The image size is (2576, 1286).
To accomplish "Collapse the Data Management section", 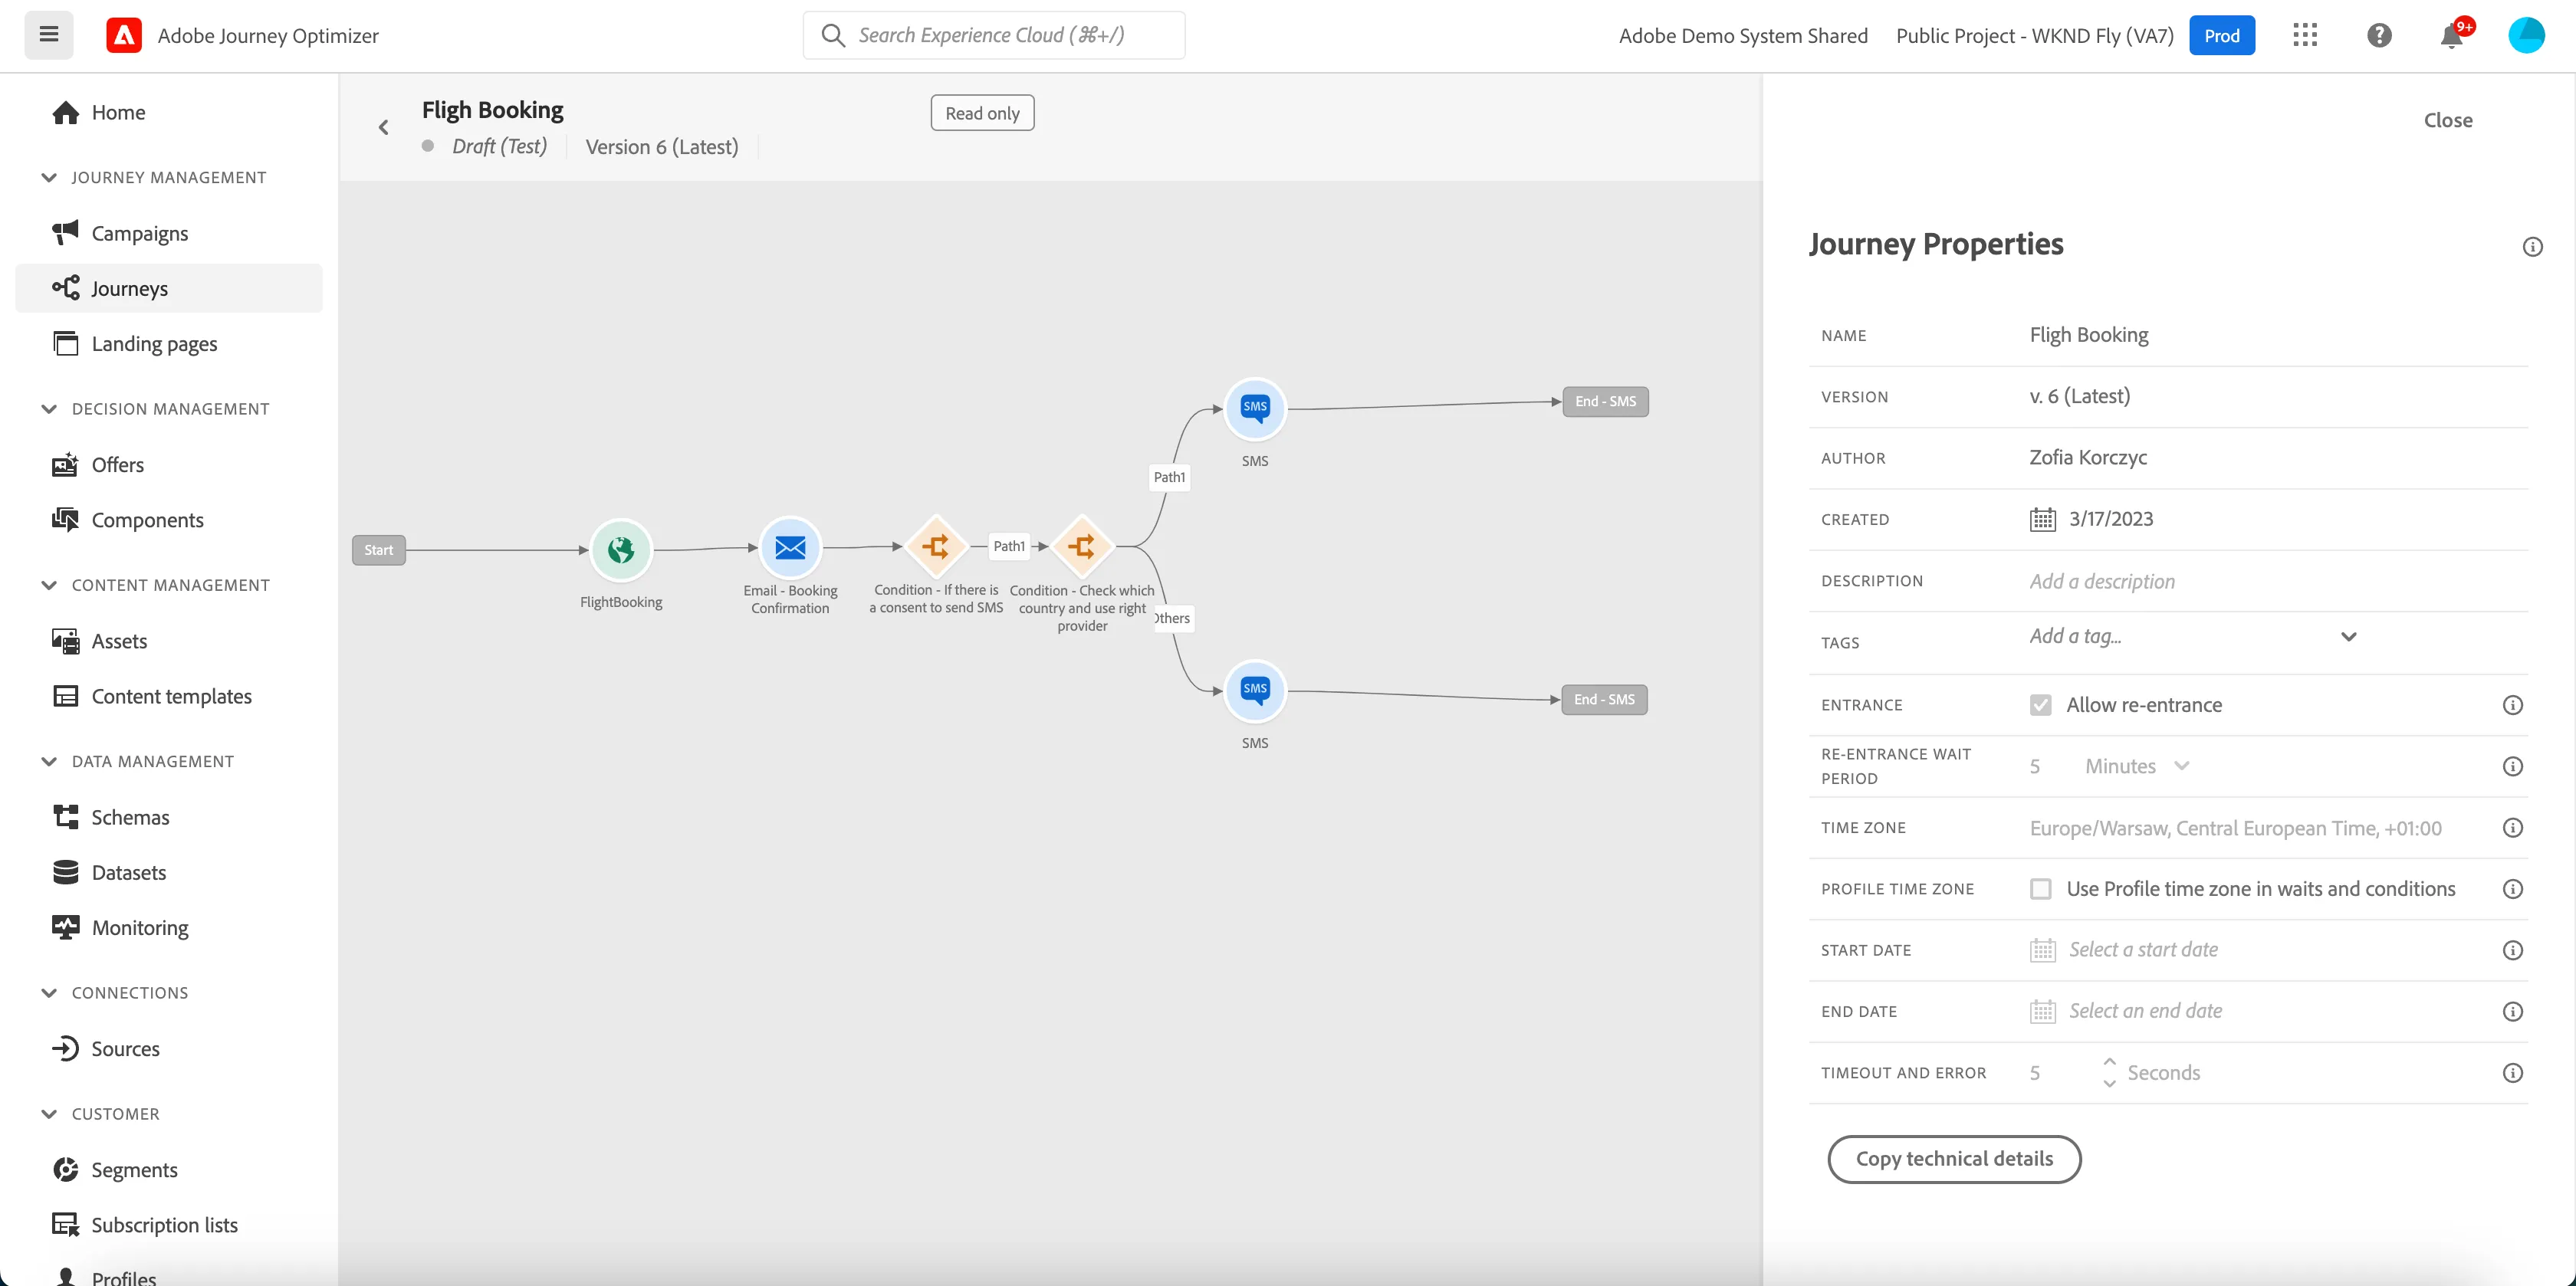I will point(49,761).
